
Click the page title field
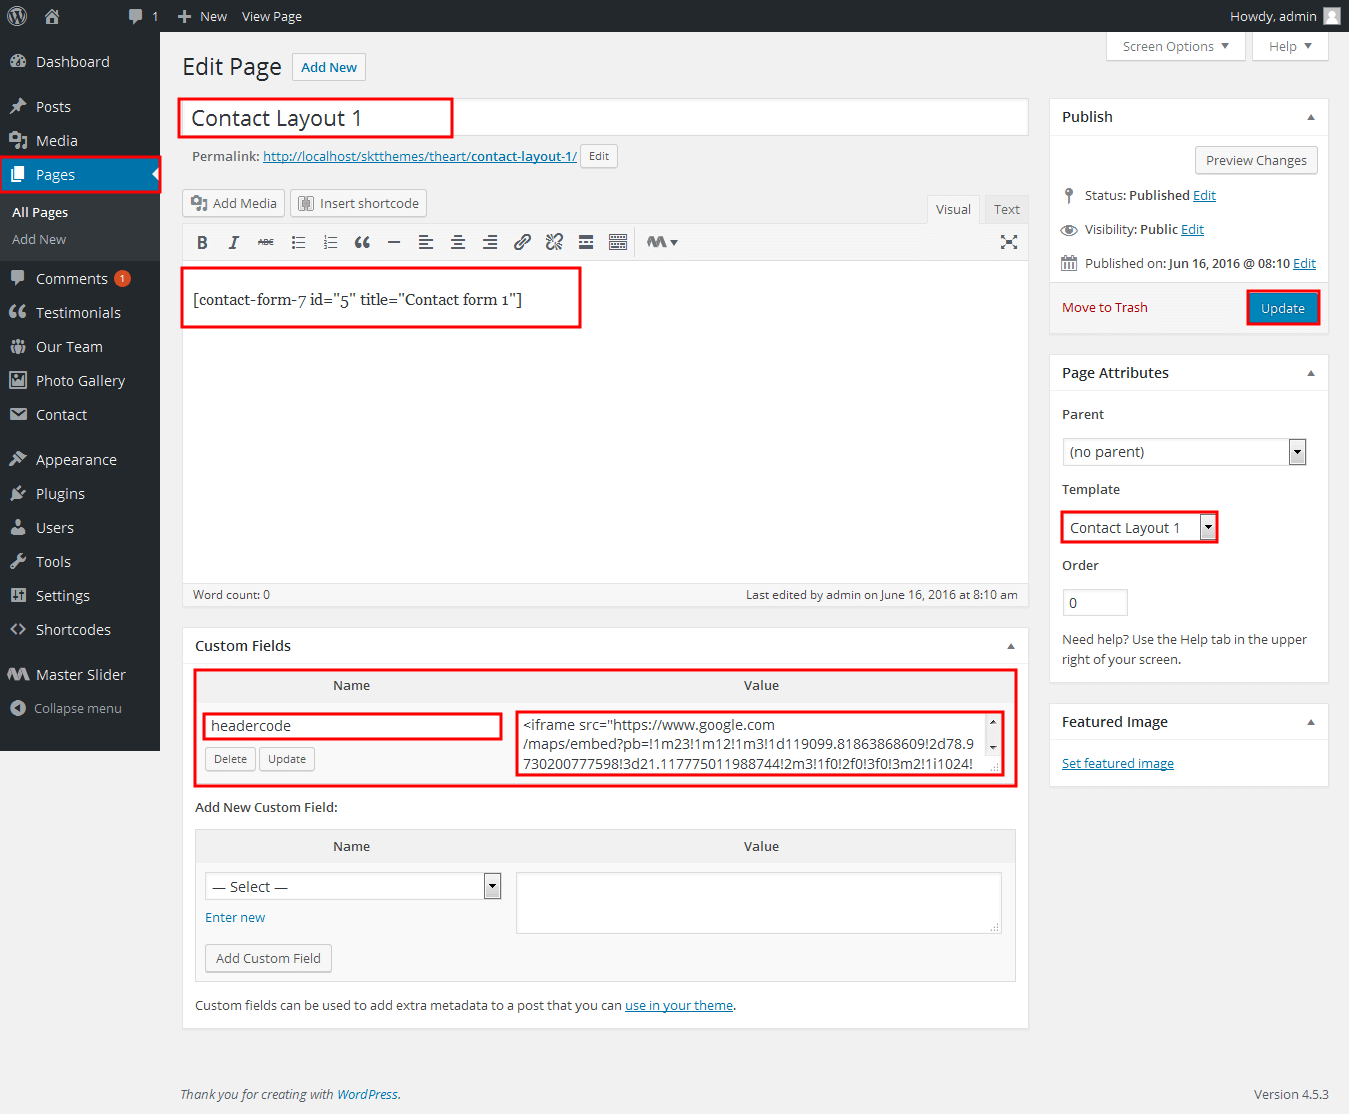pos(605,118)
